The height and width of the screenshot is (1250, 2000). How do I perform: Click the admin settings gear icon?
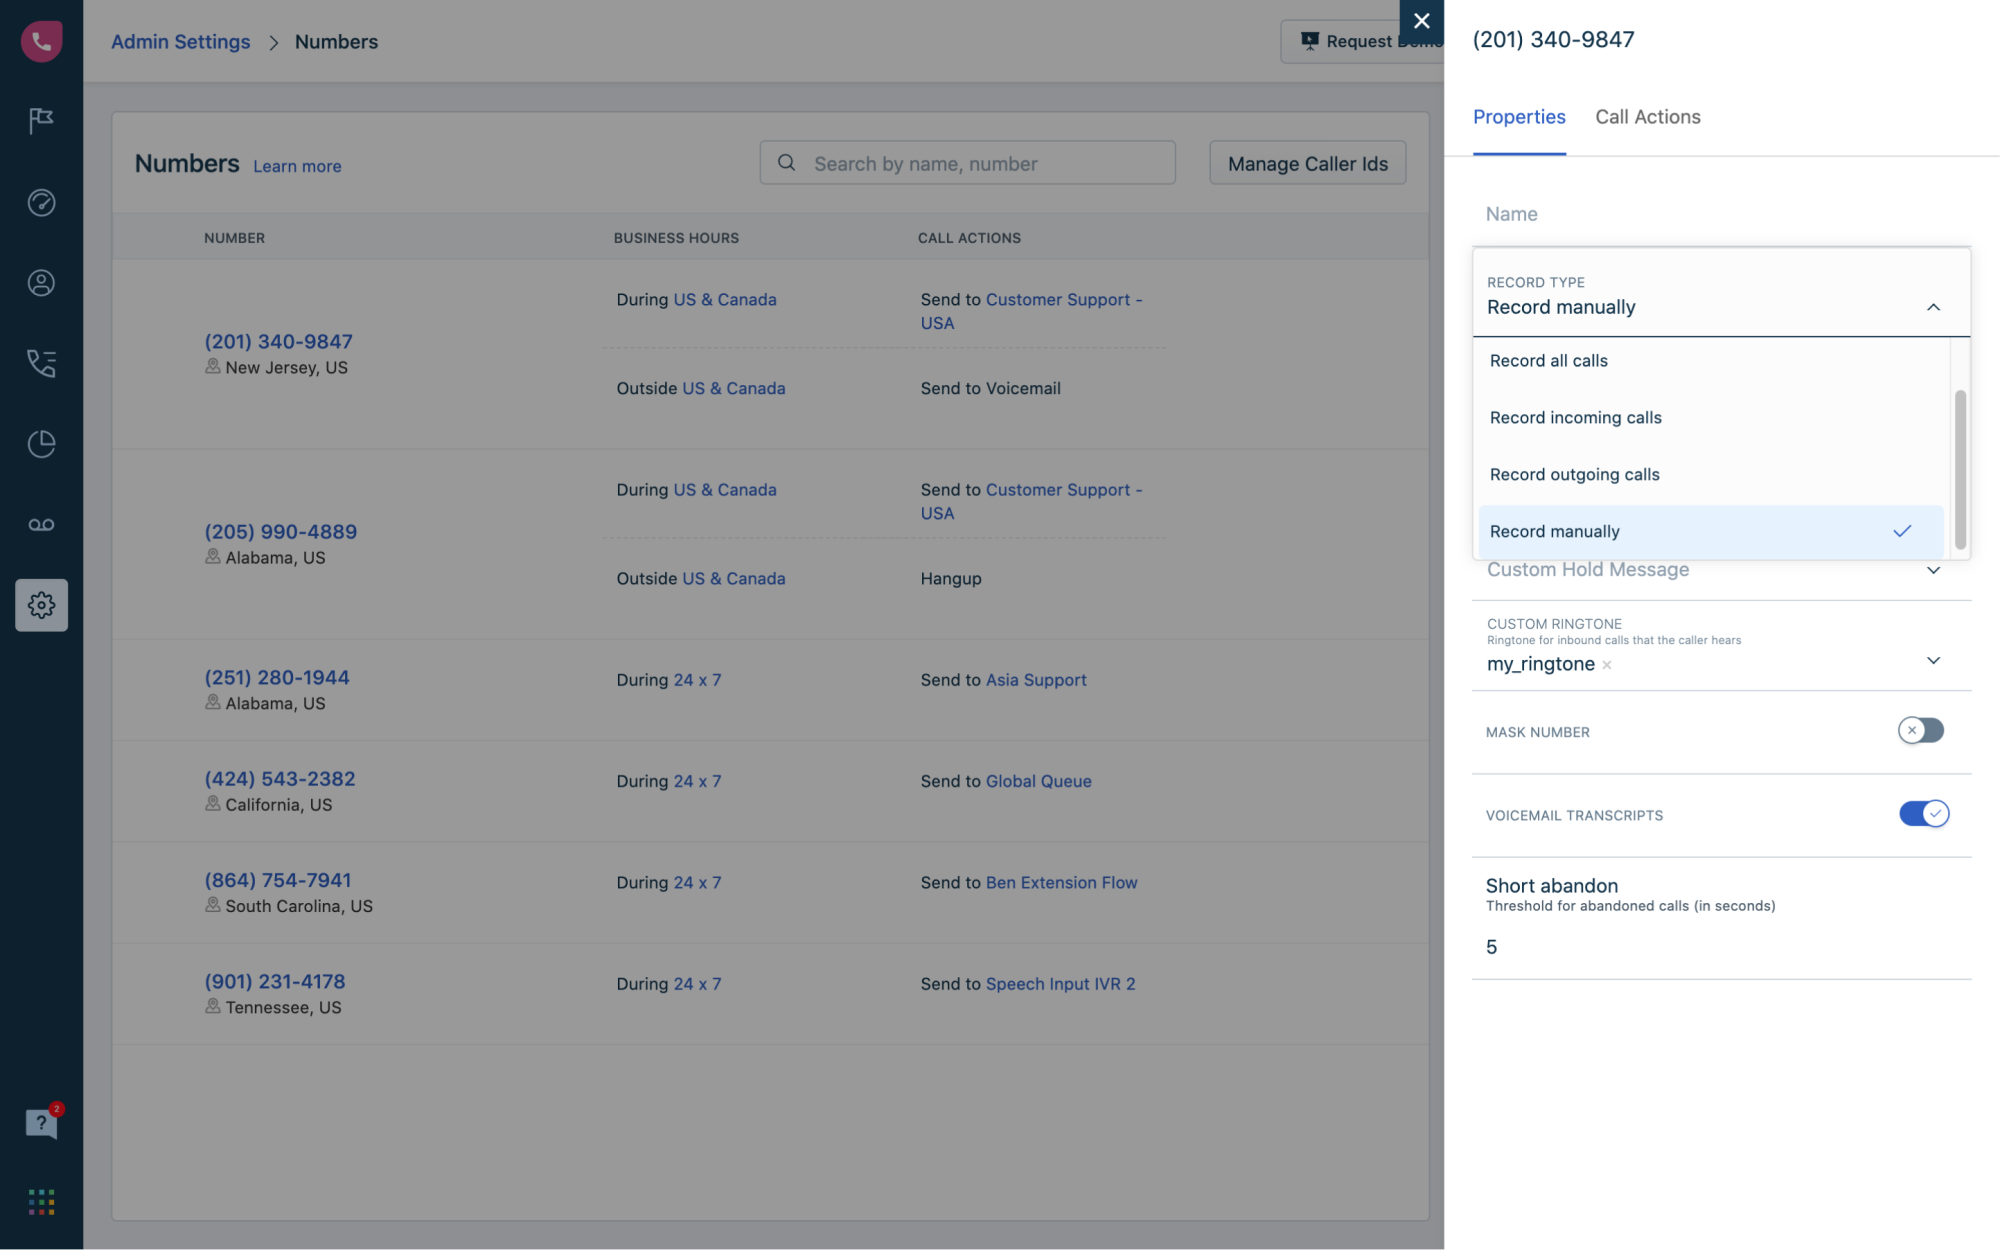pos(41,605)
